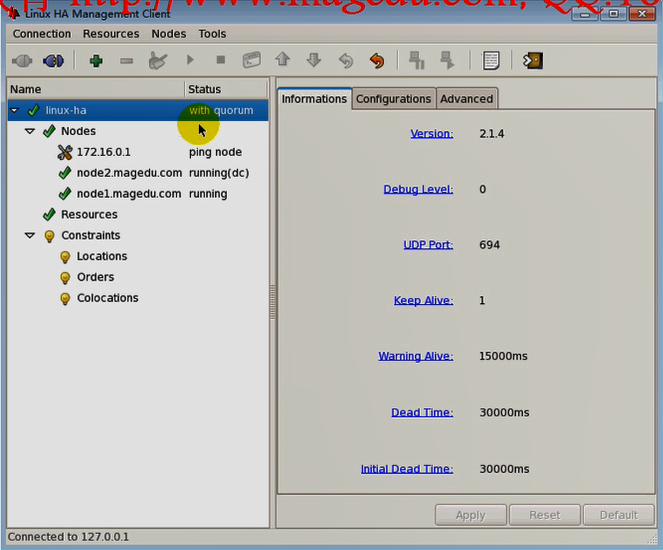Collapse the Constraints tree branch
663x550 pixels.
click(30, 235)
